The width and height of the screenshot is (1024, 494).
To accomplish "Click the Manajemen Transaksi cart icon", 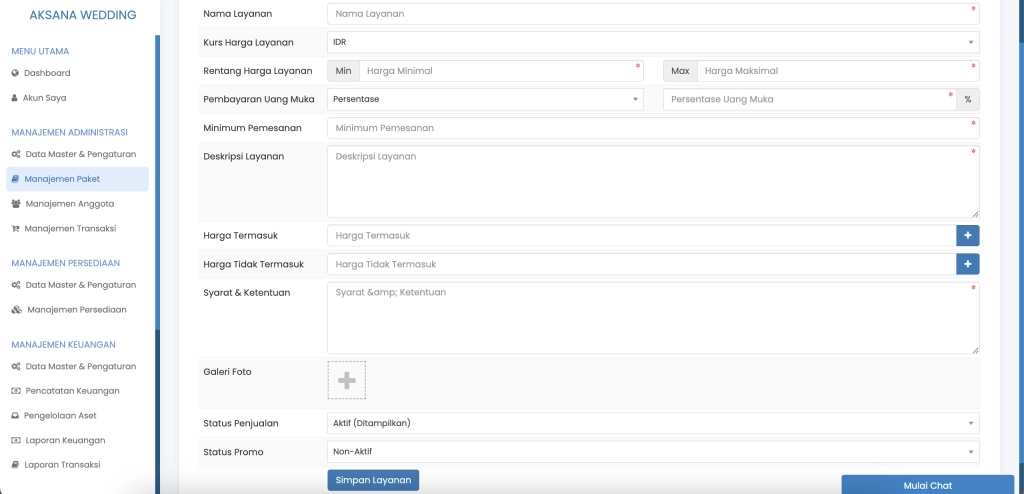I will click(x=15, y=229).
